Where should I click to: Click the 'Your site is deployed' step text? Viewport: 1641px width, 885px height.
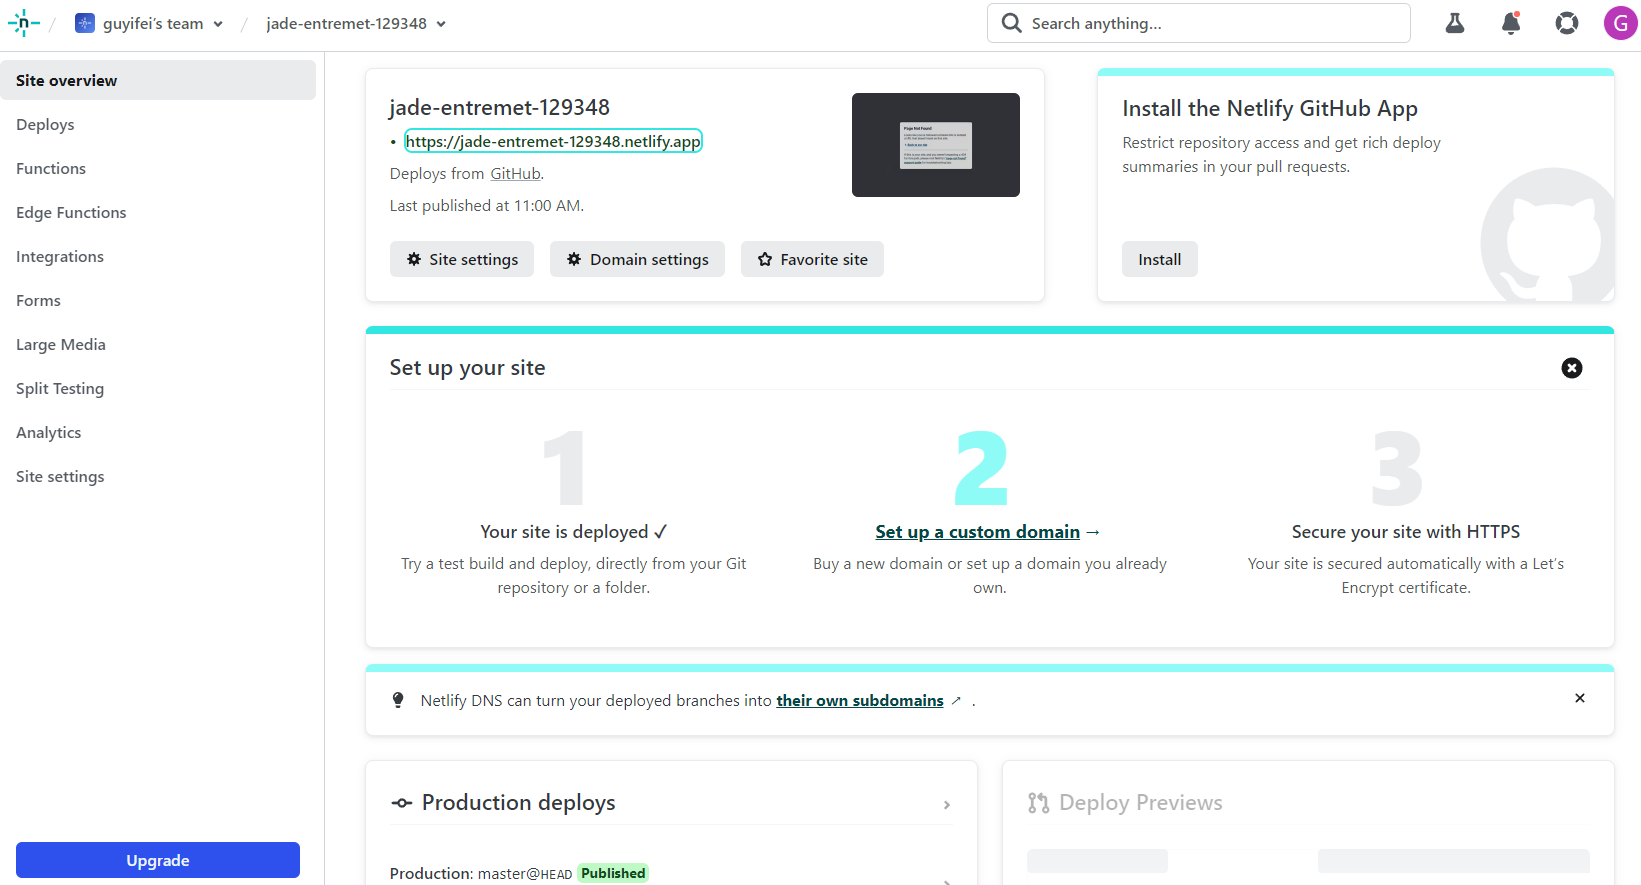574,531
